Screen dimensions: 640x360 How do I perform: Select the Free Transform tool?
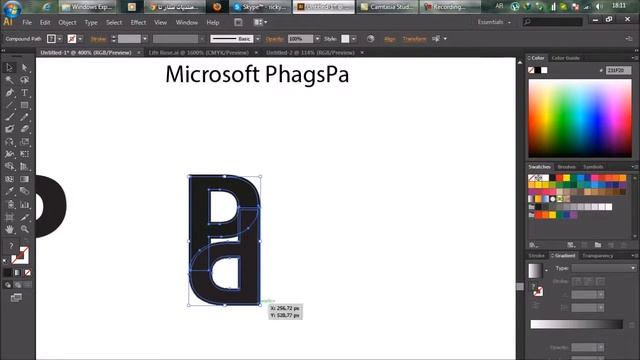click(x=24, y=154)
